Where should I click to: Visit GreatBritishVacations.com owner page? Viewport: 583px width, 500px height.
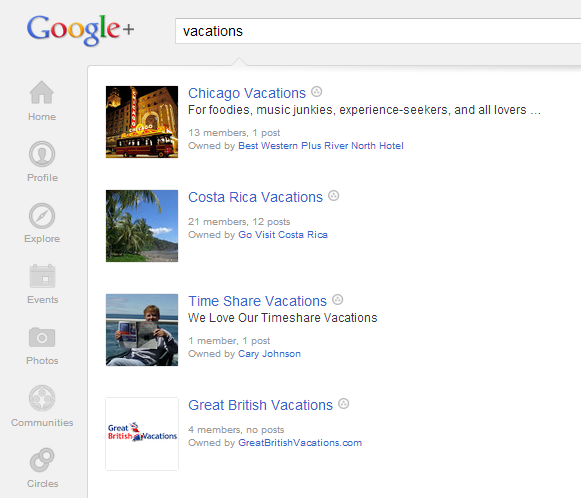point(300,443)
